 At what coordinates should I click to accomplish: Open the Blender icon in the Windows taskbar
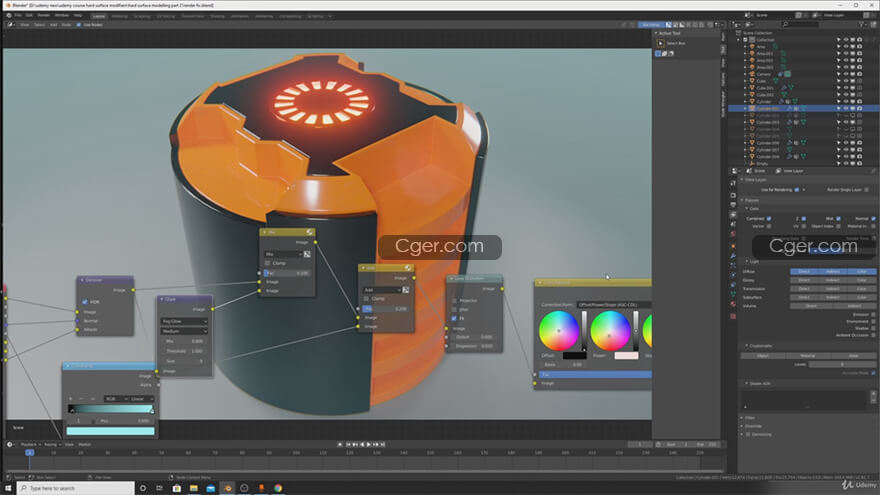click(227, 488)
